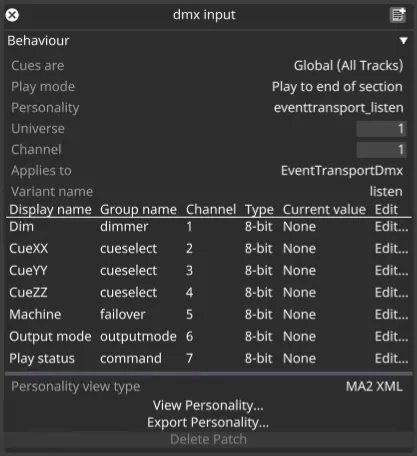This screenshot has height=456, width=417.
Task: Collapse the Behaviour section arrow
Action: tap(403, 41)
